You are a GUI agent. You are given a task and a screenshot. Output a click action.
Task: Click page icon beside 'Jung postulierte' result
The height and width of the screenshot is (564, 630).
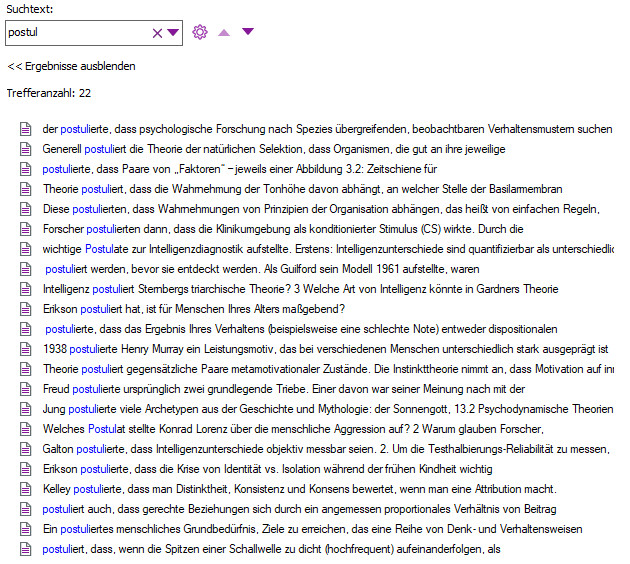point(26,409)
